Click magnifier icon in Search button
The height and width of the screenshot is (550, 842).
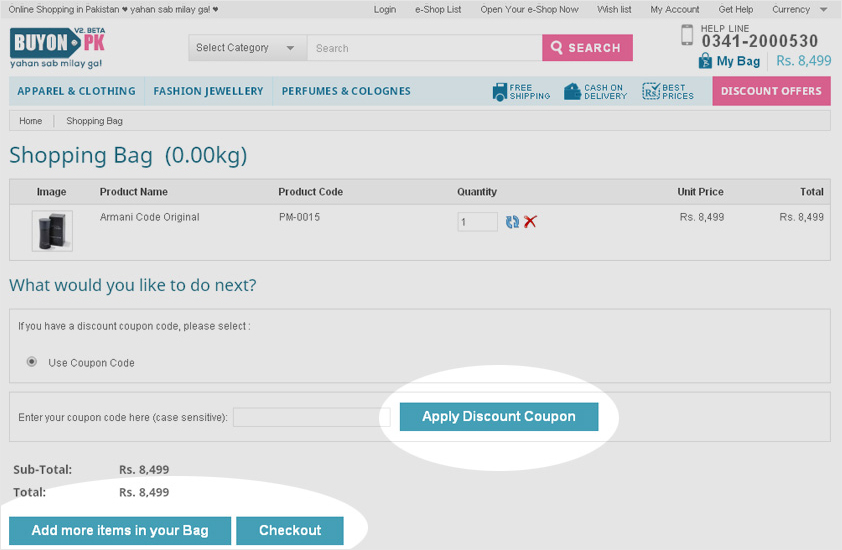pyautogui.click(x=557, y=48)
